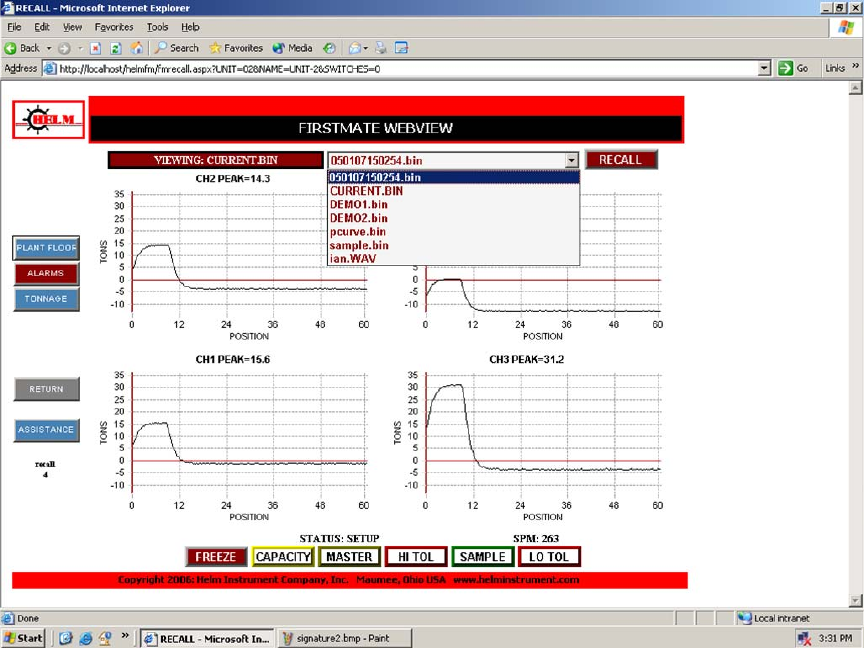This screenshot has height=648, width=864.
Task: Click the Local intranet zone status icon
Action: 744,618
